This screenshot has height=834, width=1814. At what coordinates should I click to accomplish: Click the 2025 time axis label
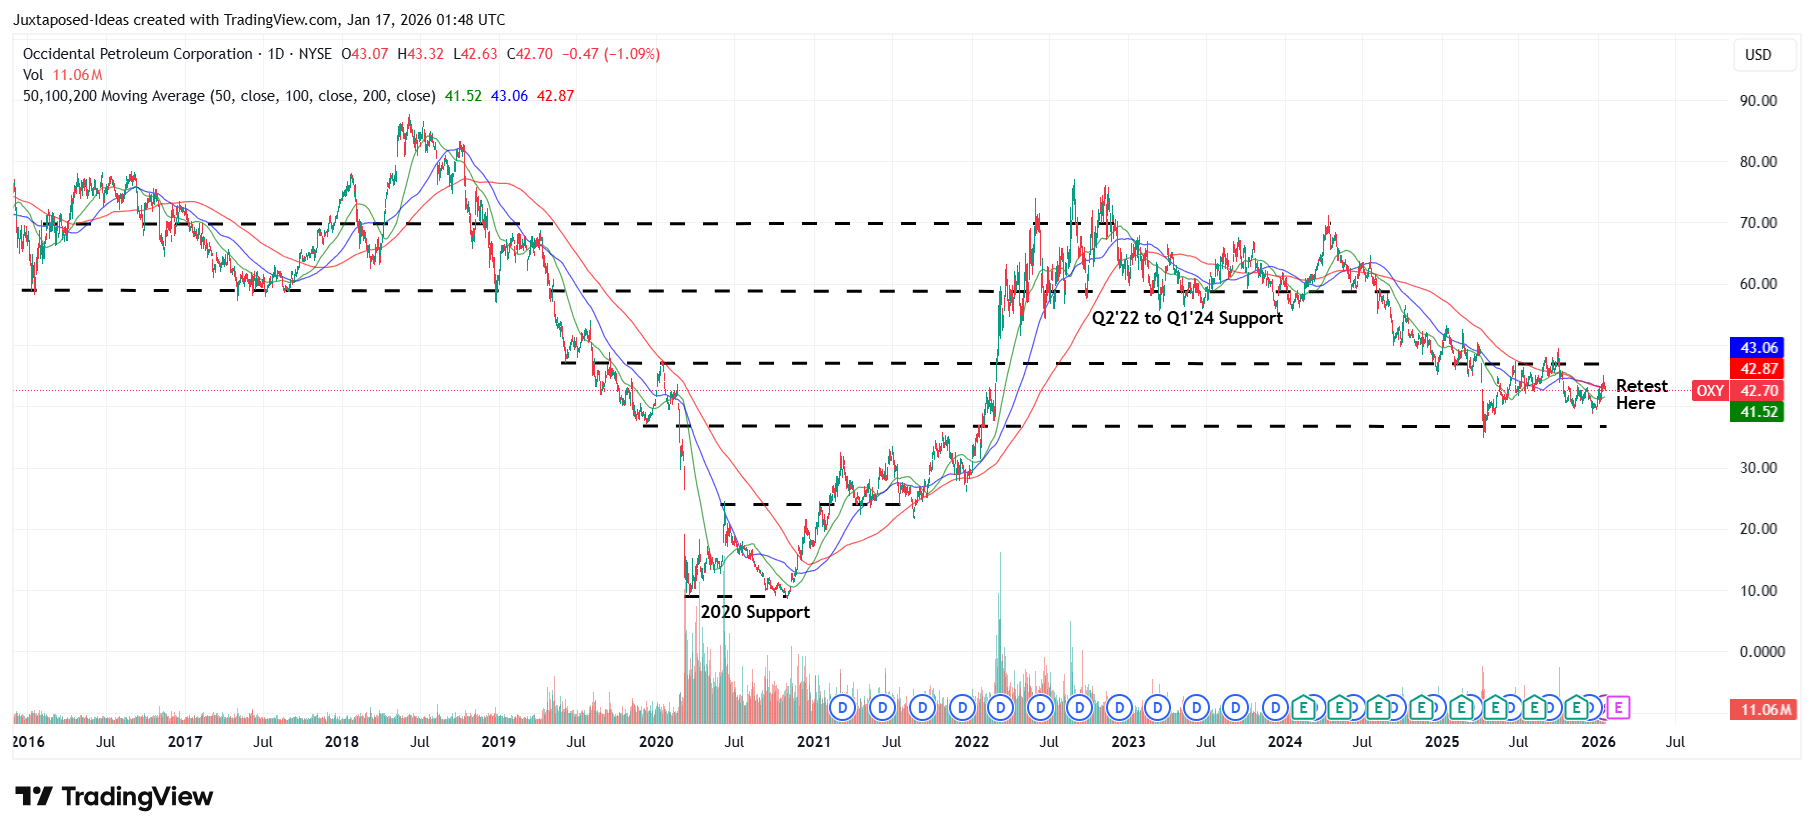pos(1442,742)
